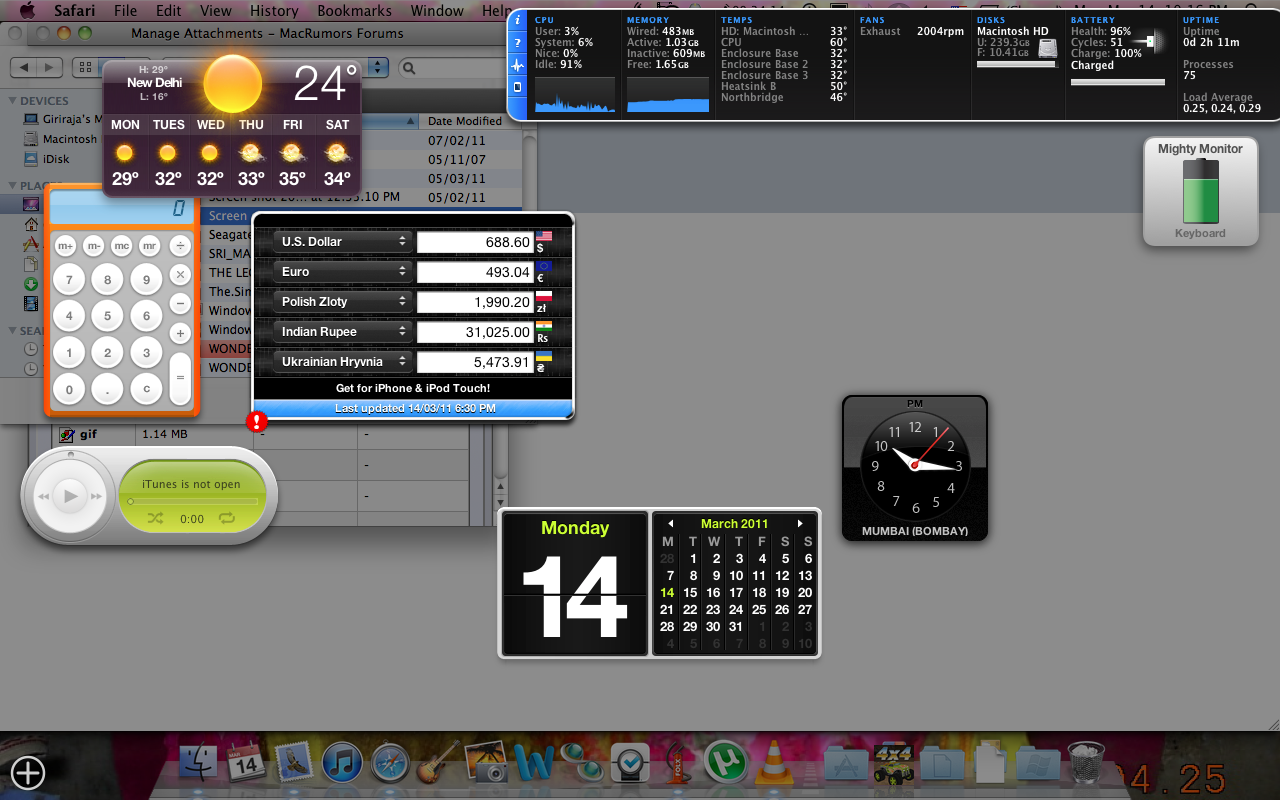Launch Mail from the Dock
The height and width of the screenshot is (800, 1280).
294,763
